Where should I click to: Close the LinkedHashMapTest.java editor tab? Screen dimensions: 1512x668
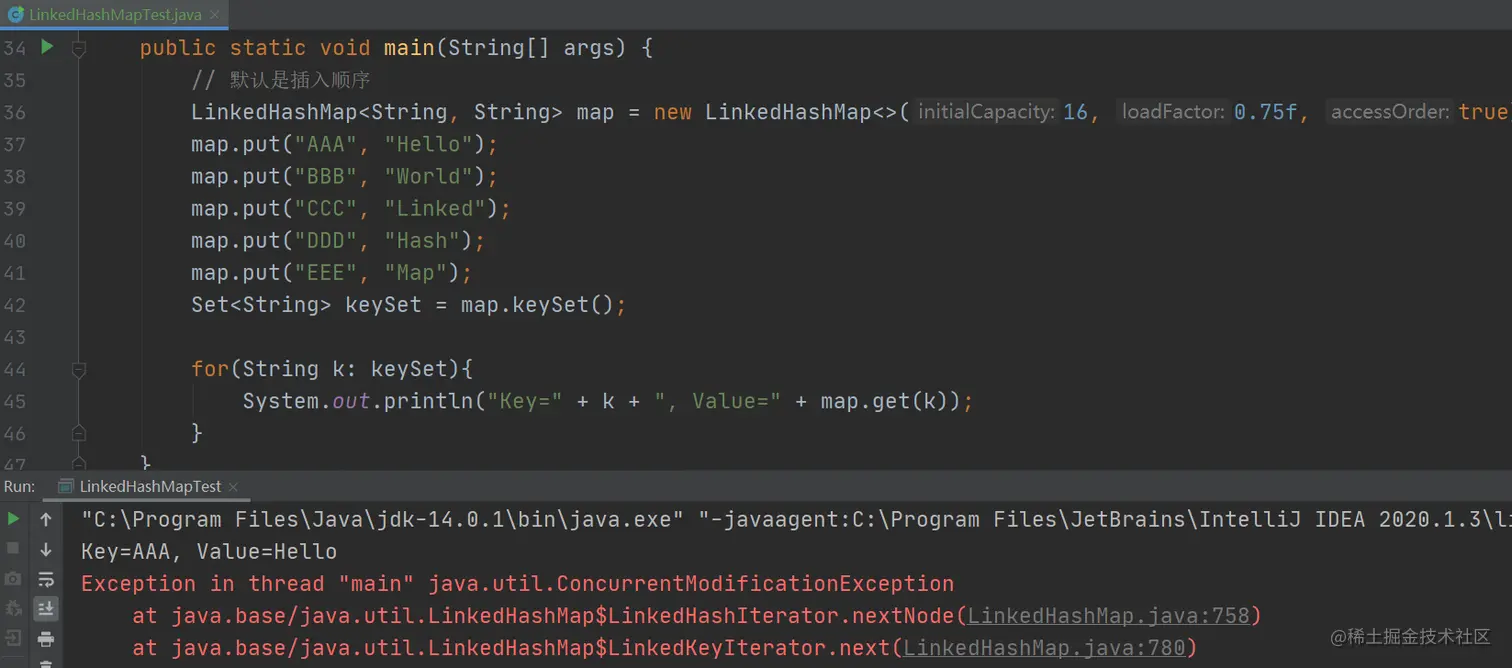tap(214, 15)
